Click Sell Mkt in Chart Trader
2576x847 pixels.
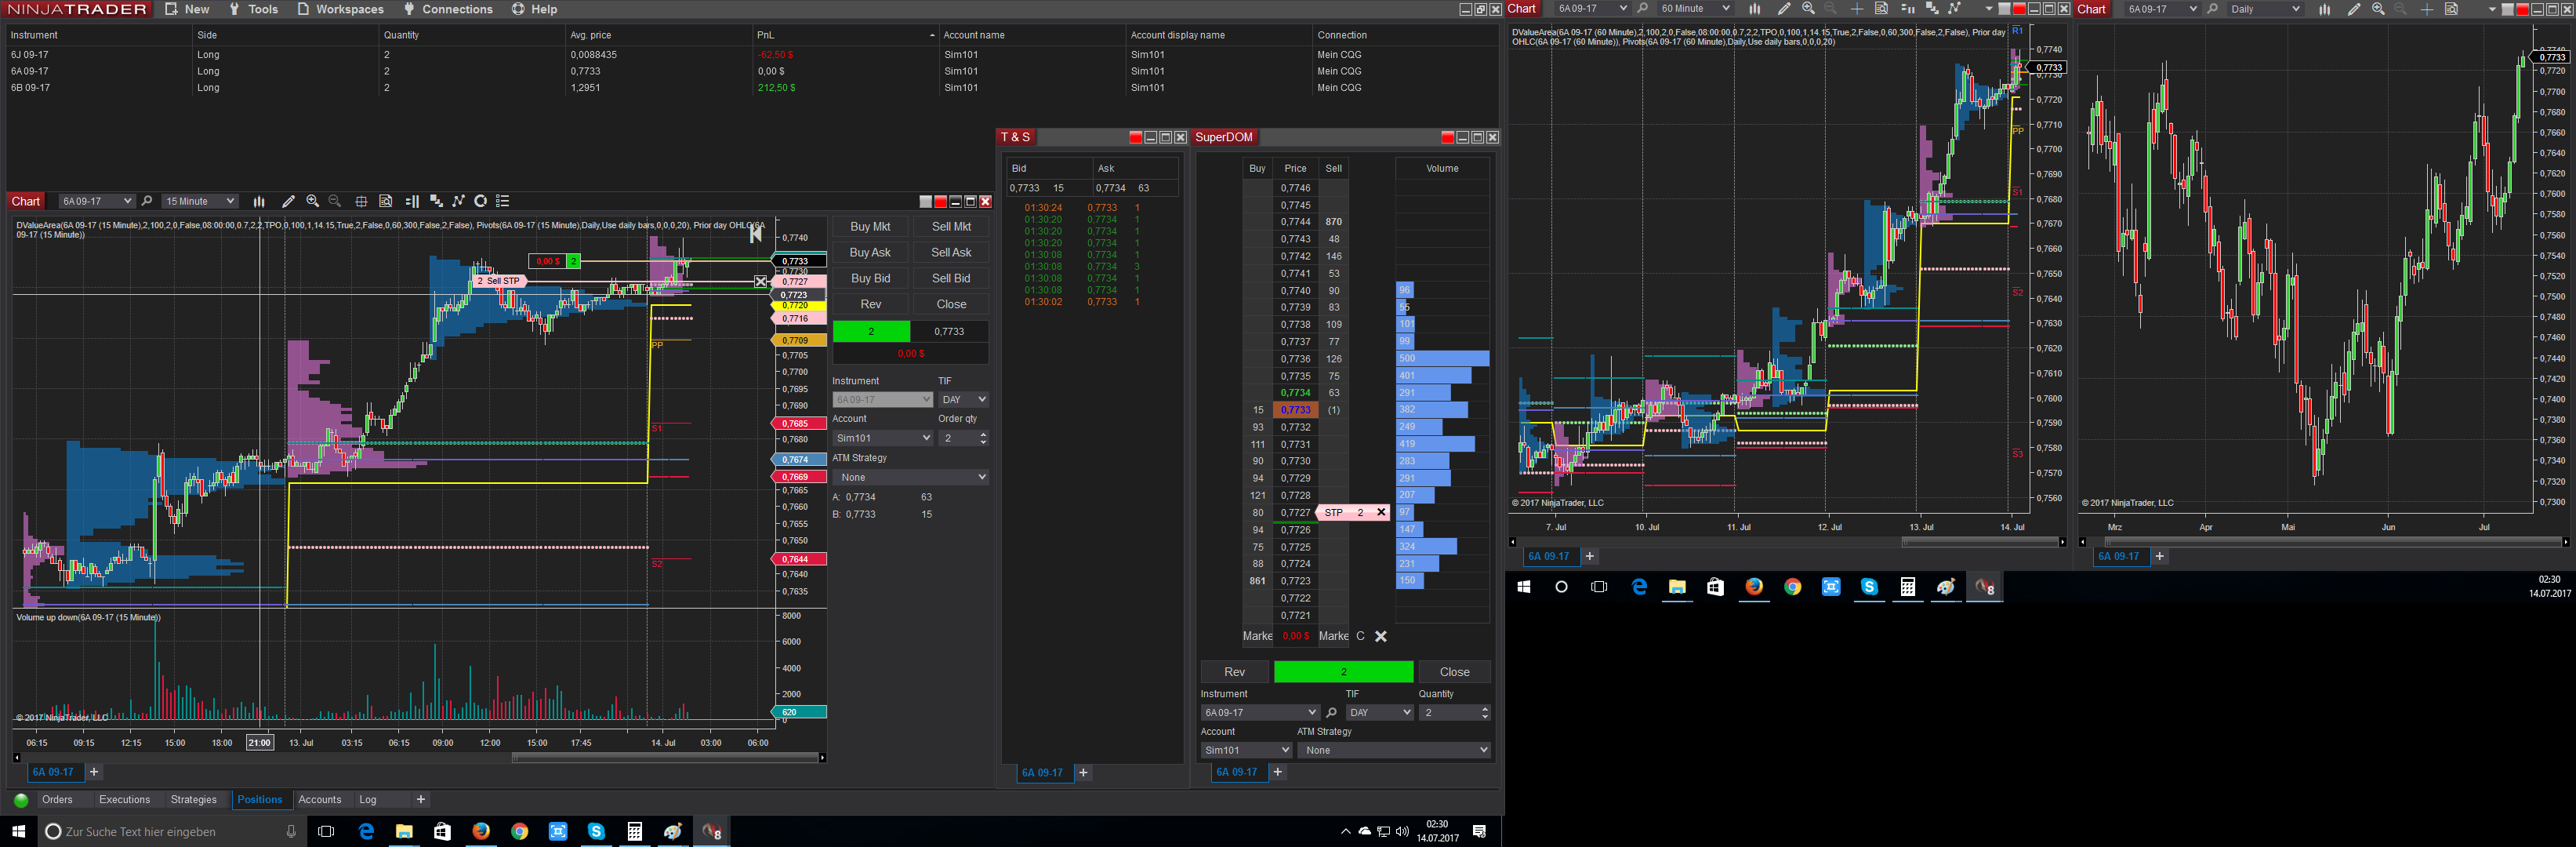click(951, 227)
